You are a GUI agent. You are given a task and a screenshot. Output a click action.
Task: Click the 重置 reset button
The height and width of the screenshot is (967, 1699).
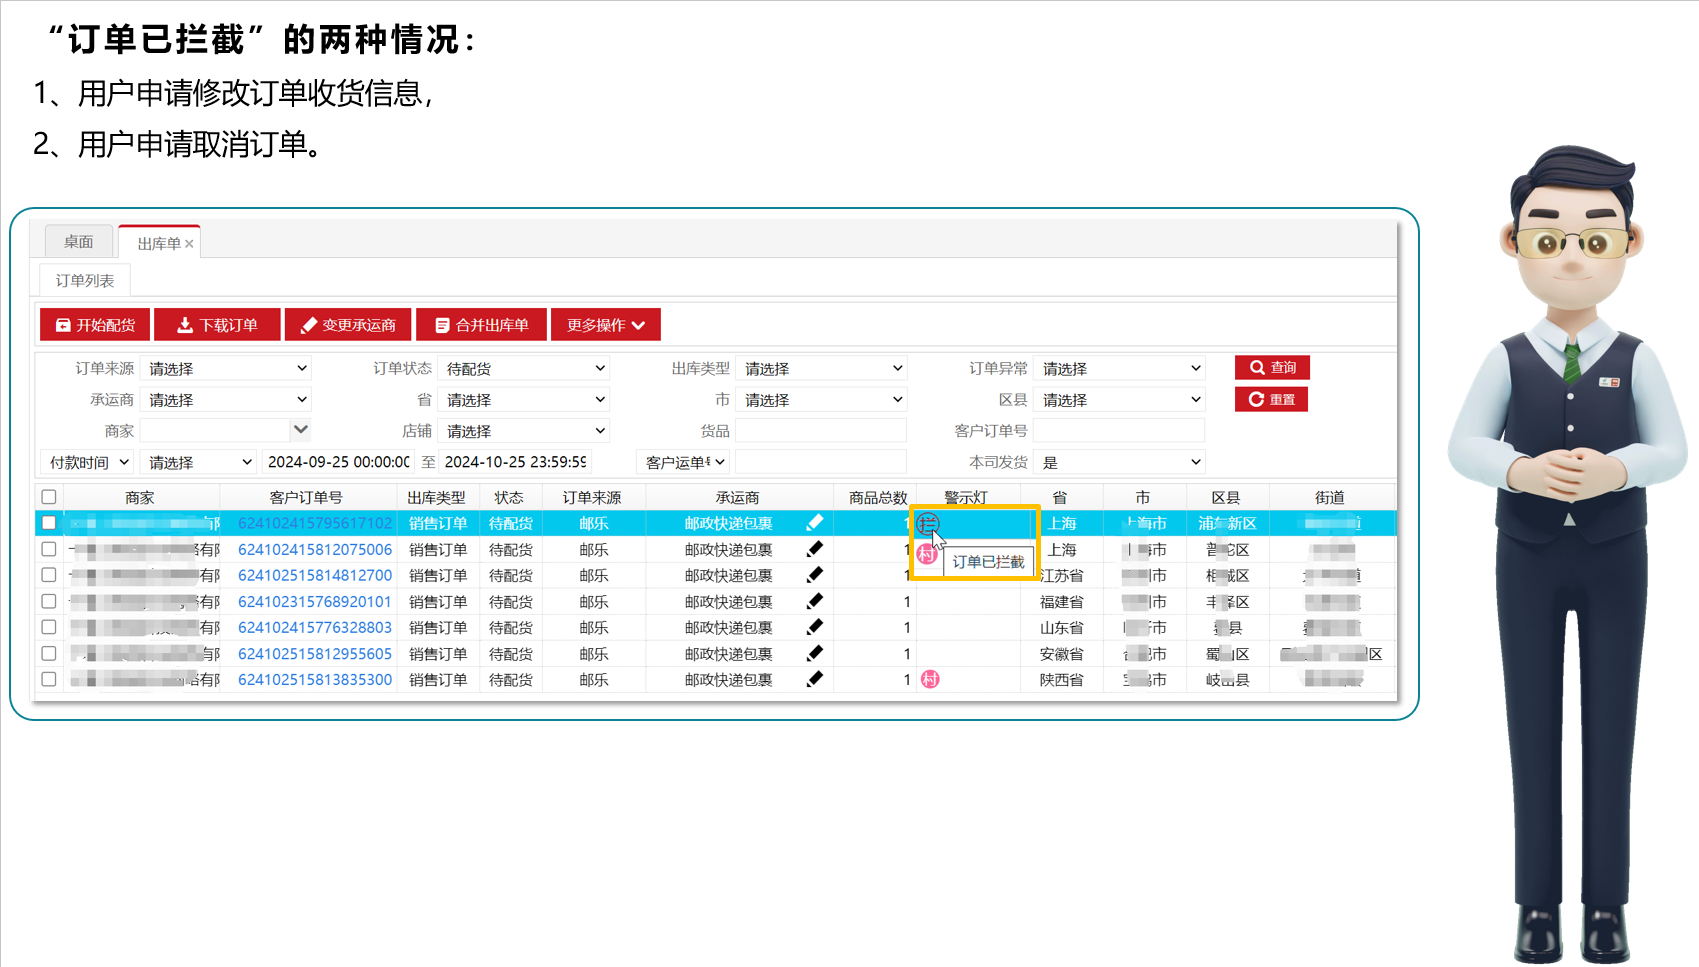click(x=1271, y=400)
